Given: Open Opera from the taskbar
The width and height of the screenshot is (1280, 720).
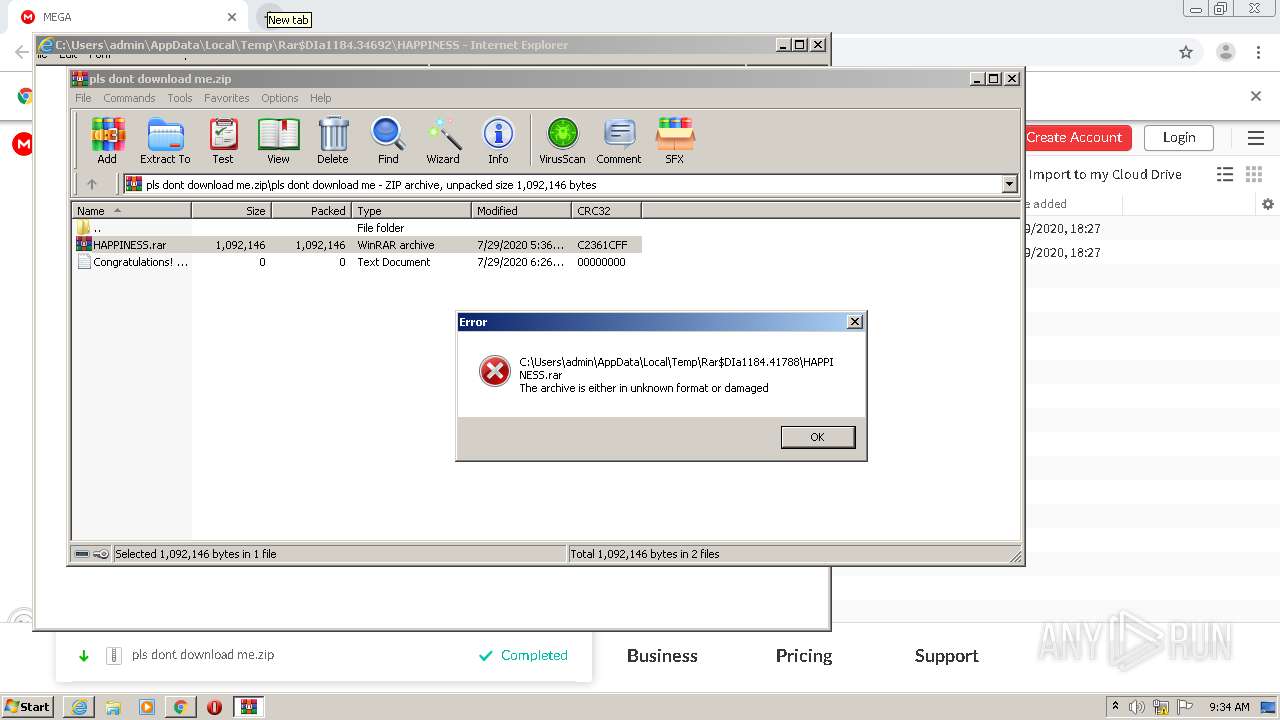Looking at the screenshot, I should click(214, 707).
